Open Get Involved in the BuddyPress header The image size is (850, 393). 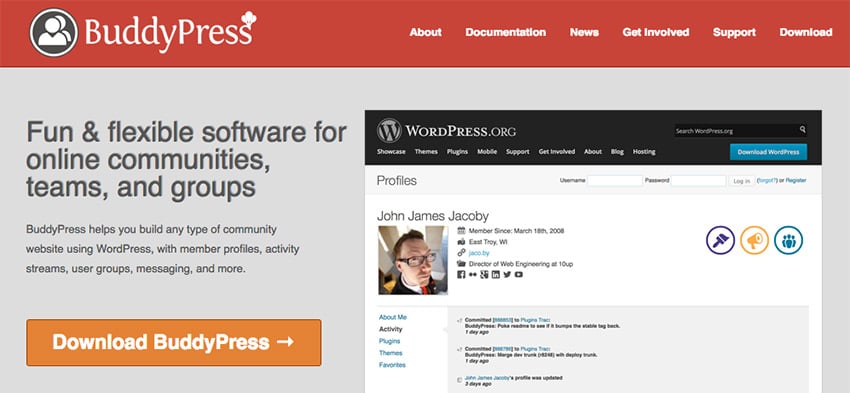click(655, 33)
